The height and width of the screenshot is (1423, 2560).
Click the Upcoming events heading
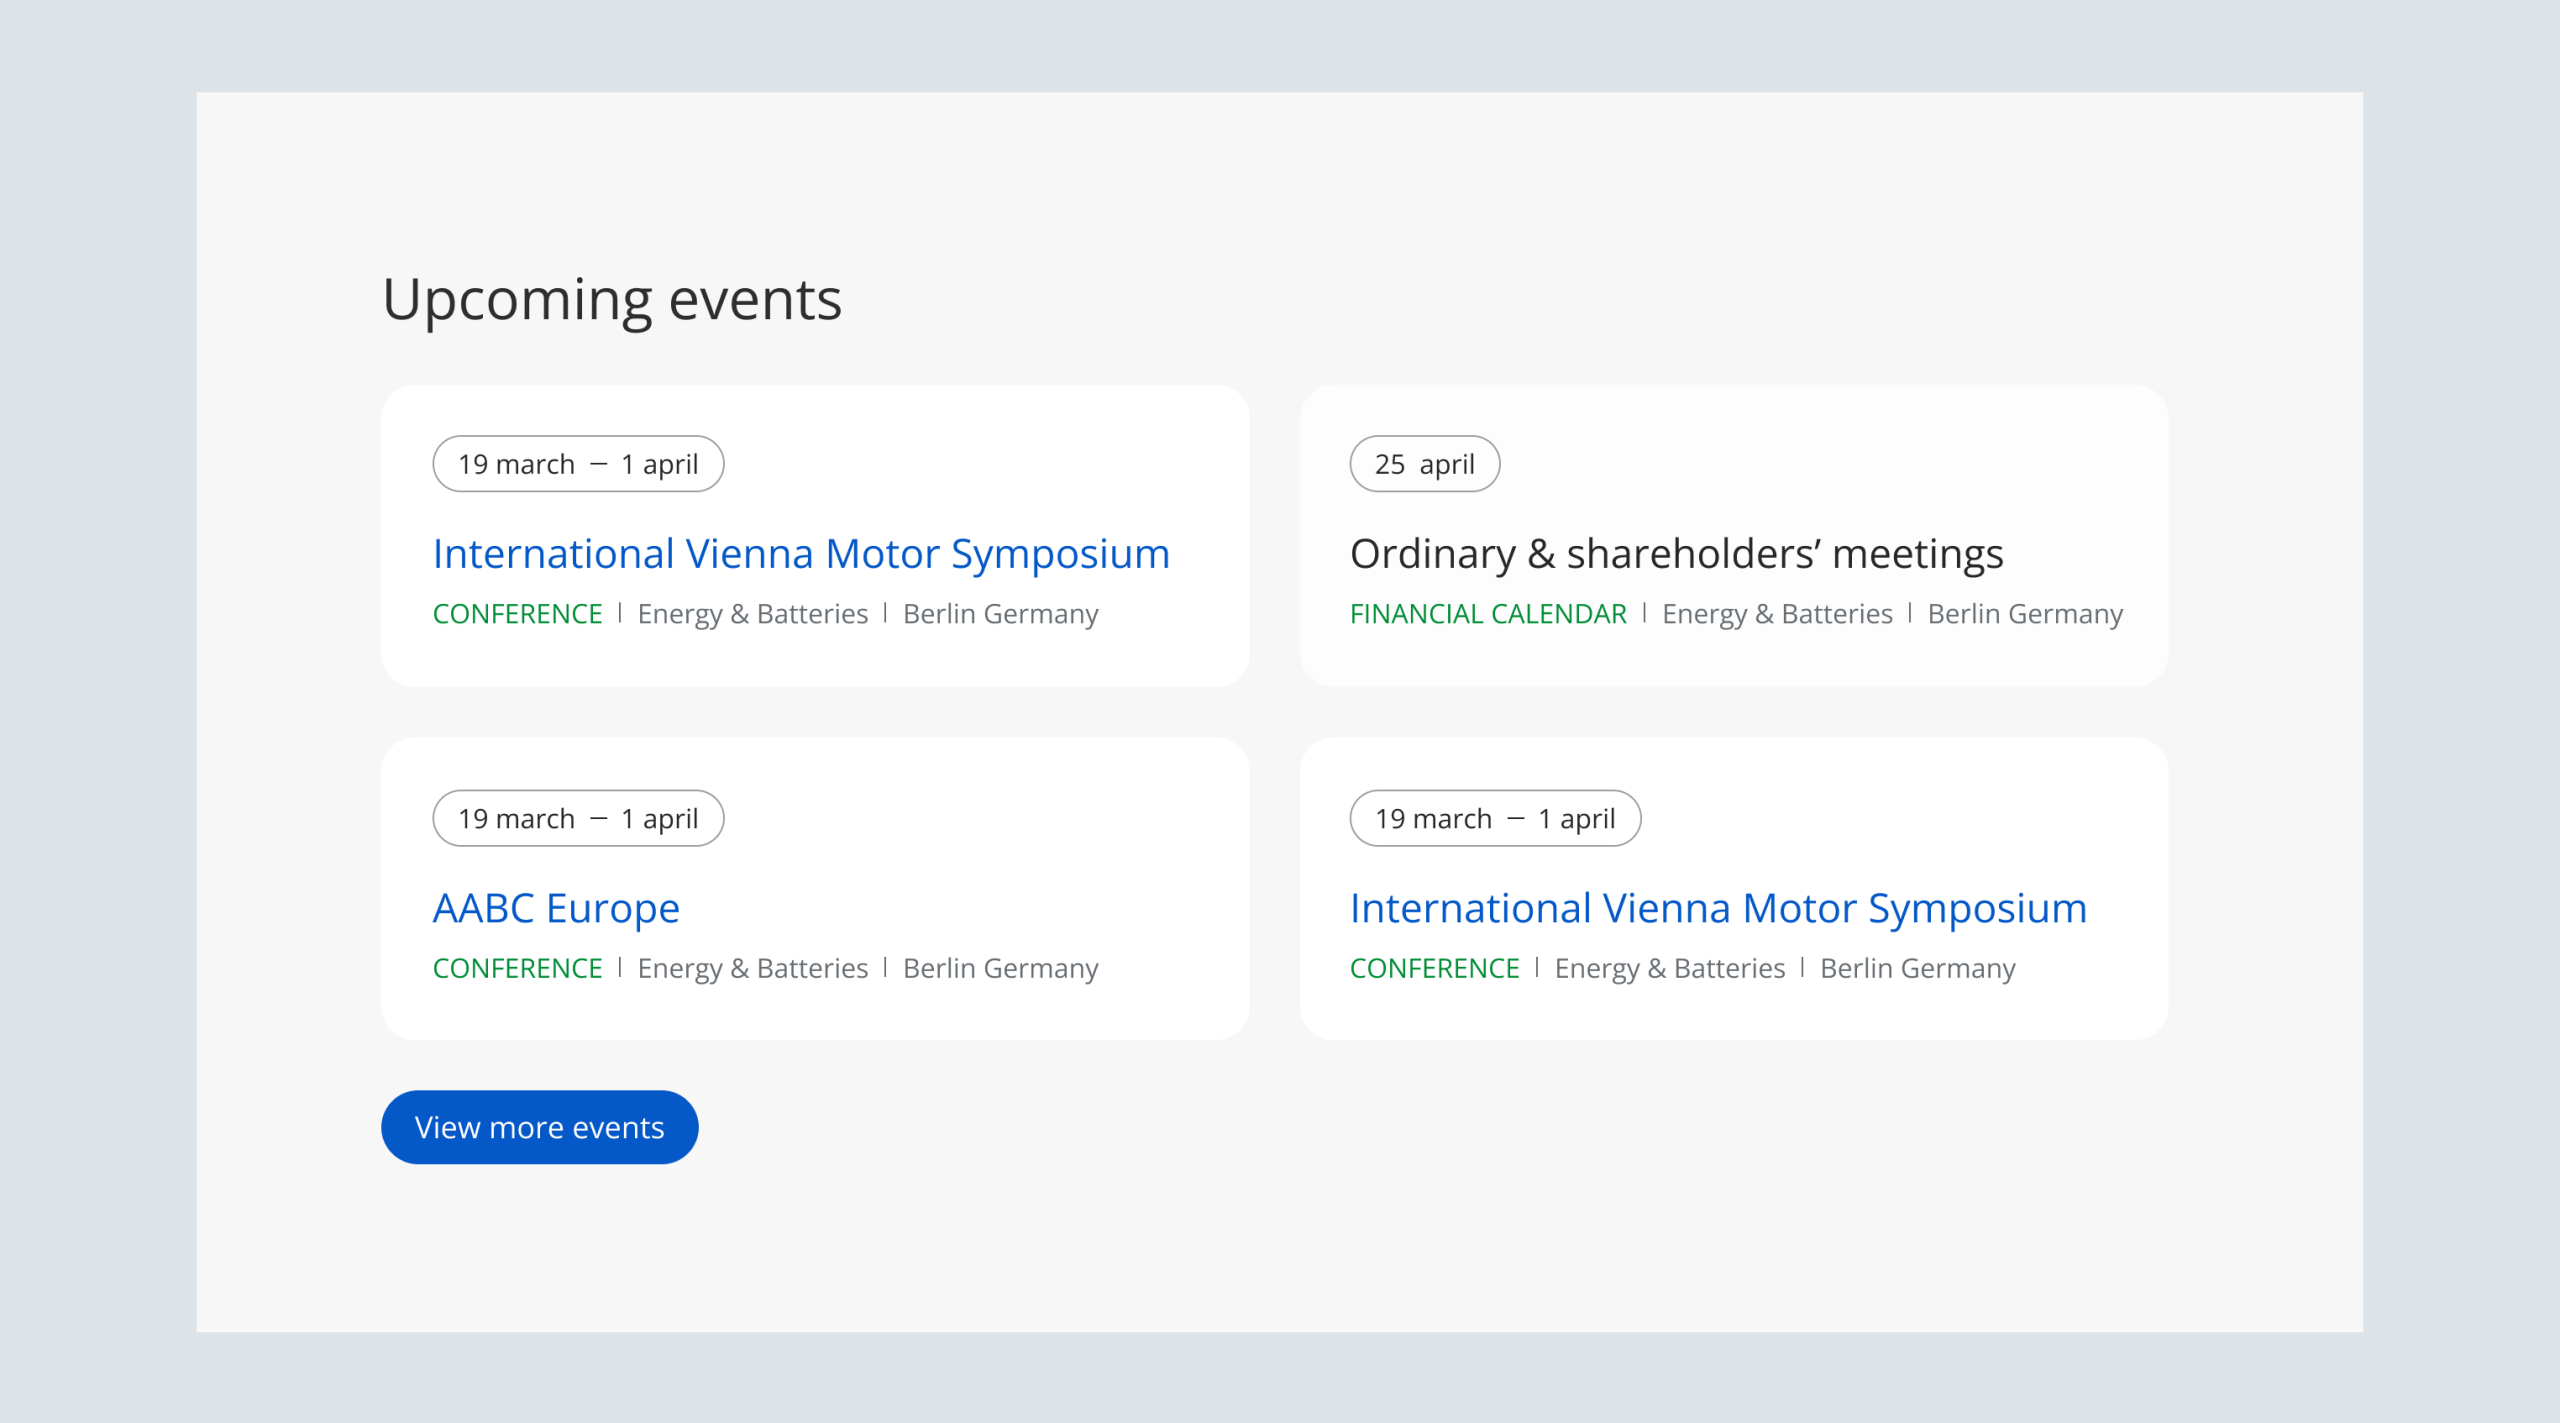[612, 299]
